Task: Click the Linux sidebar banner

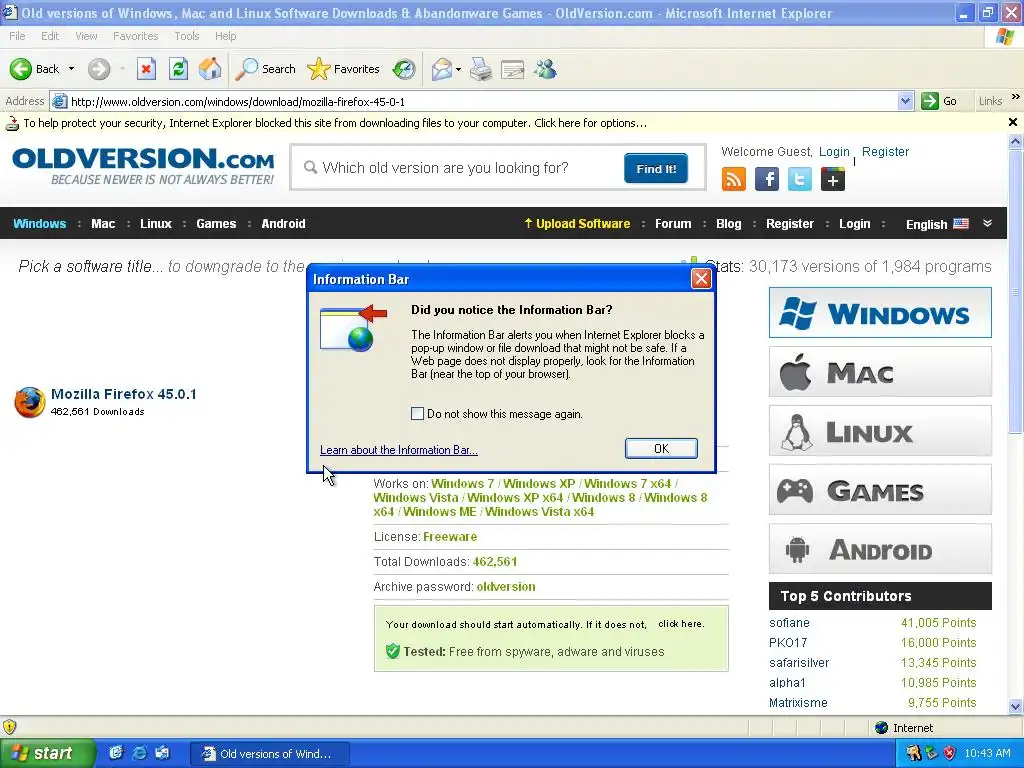Action: pyautogui.click(x=880, y=430)
